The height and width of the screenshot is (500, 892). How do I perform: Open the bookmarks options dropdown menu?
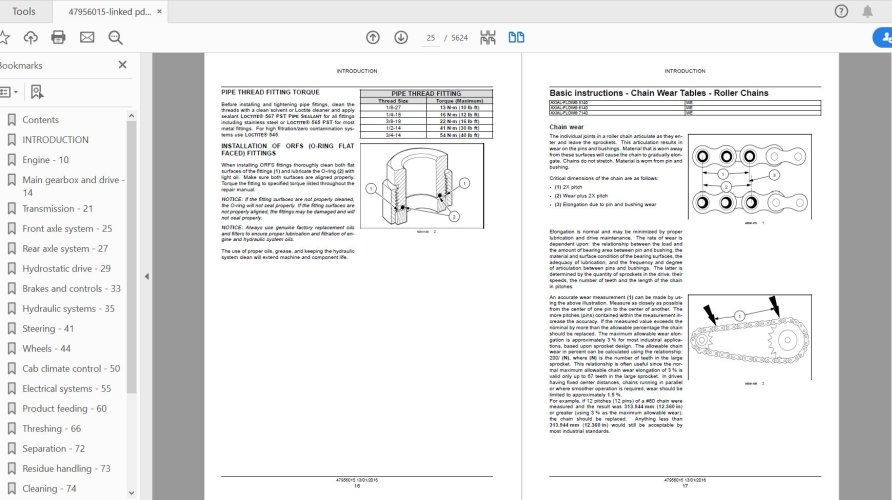[x=9, y=92]
